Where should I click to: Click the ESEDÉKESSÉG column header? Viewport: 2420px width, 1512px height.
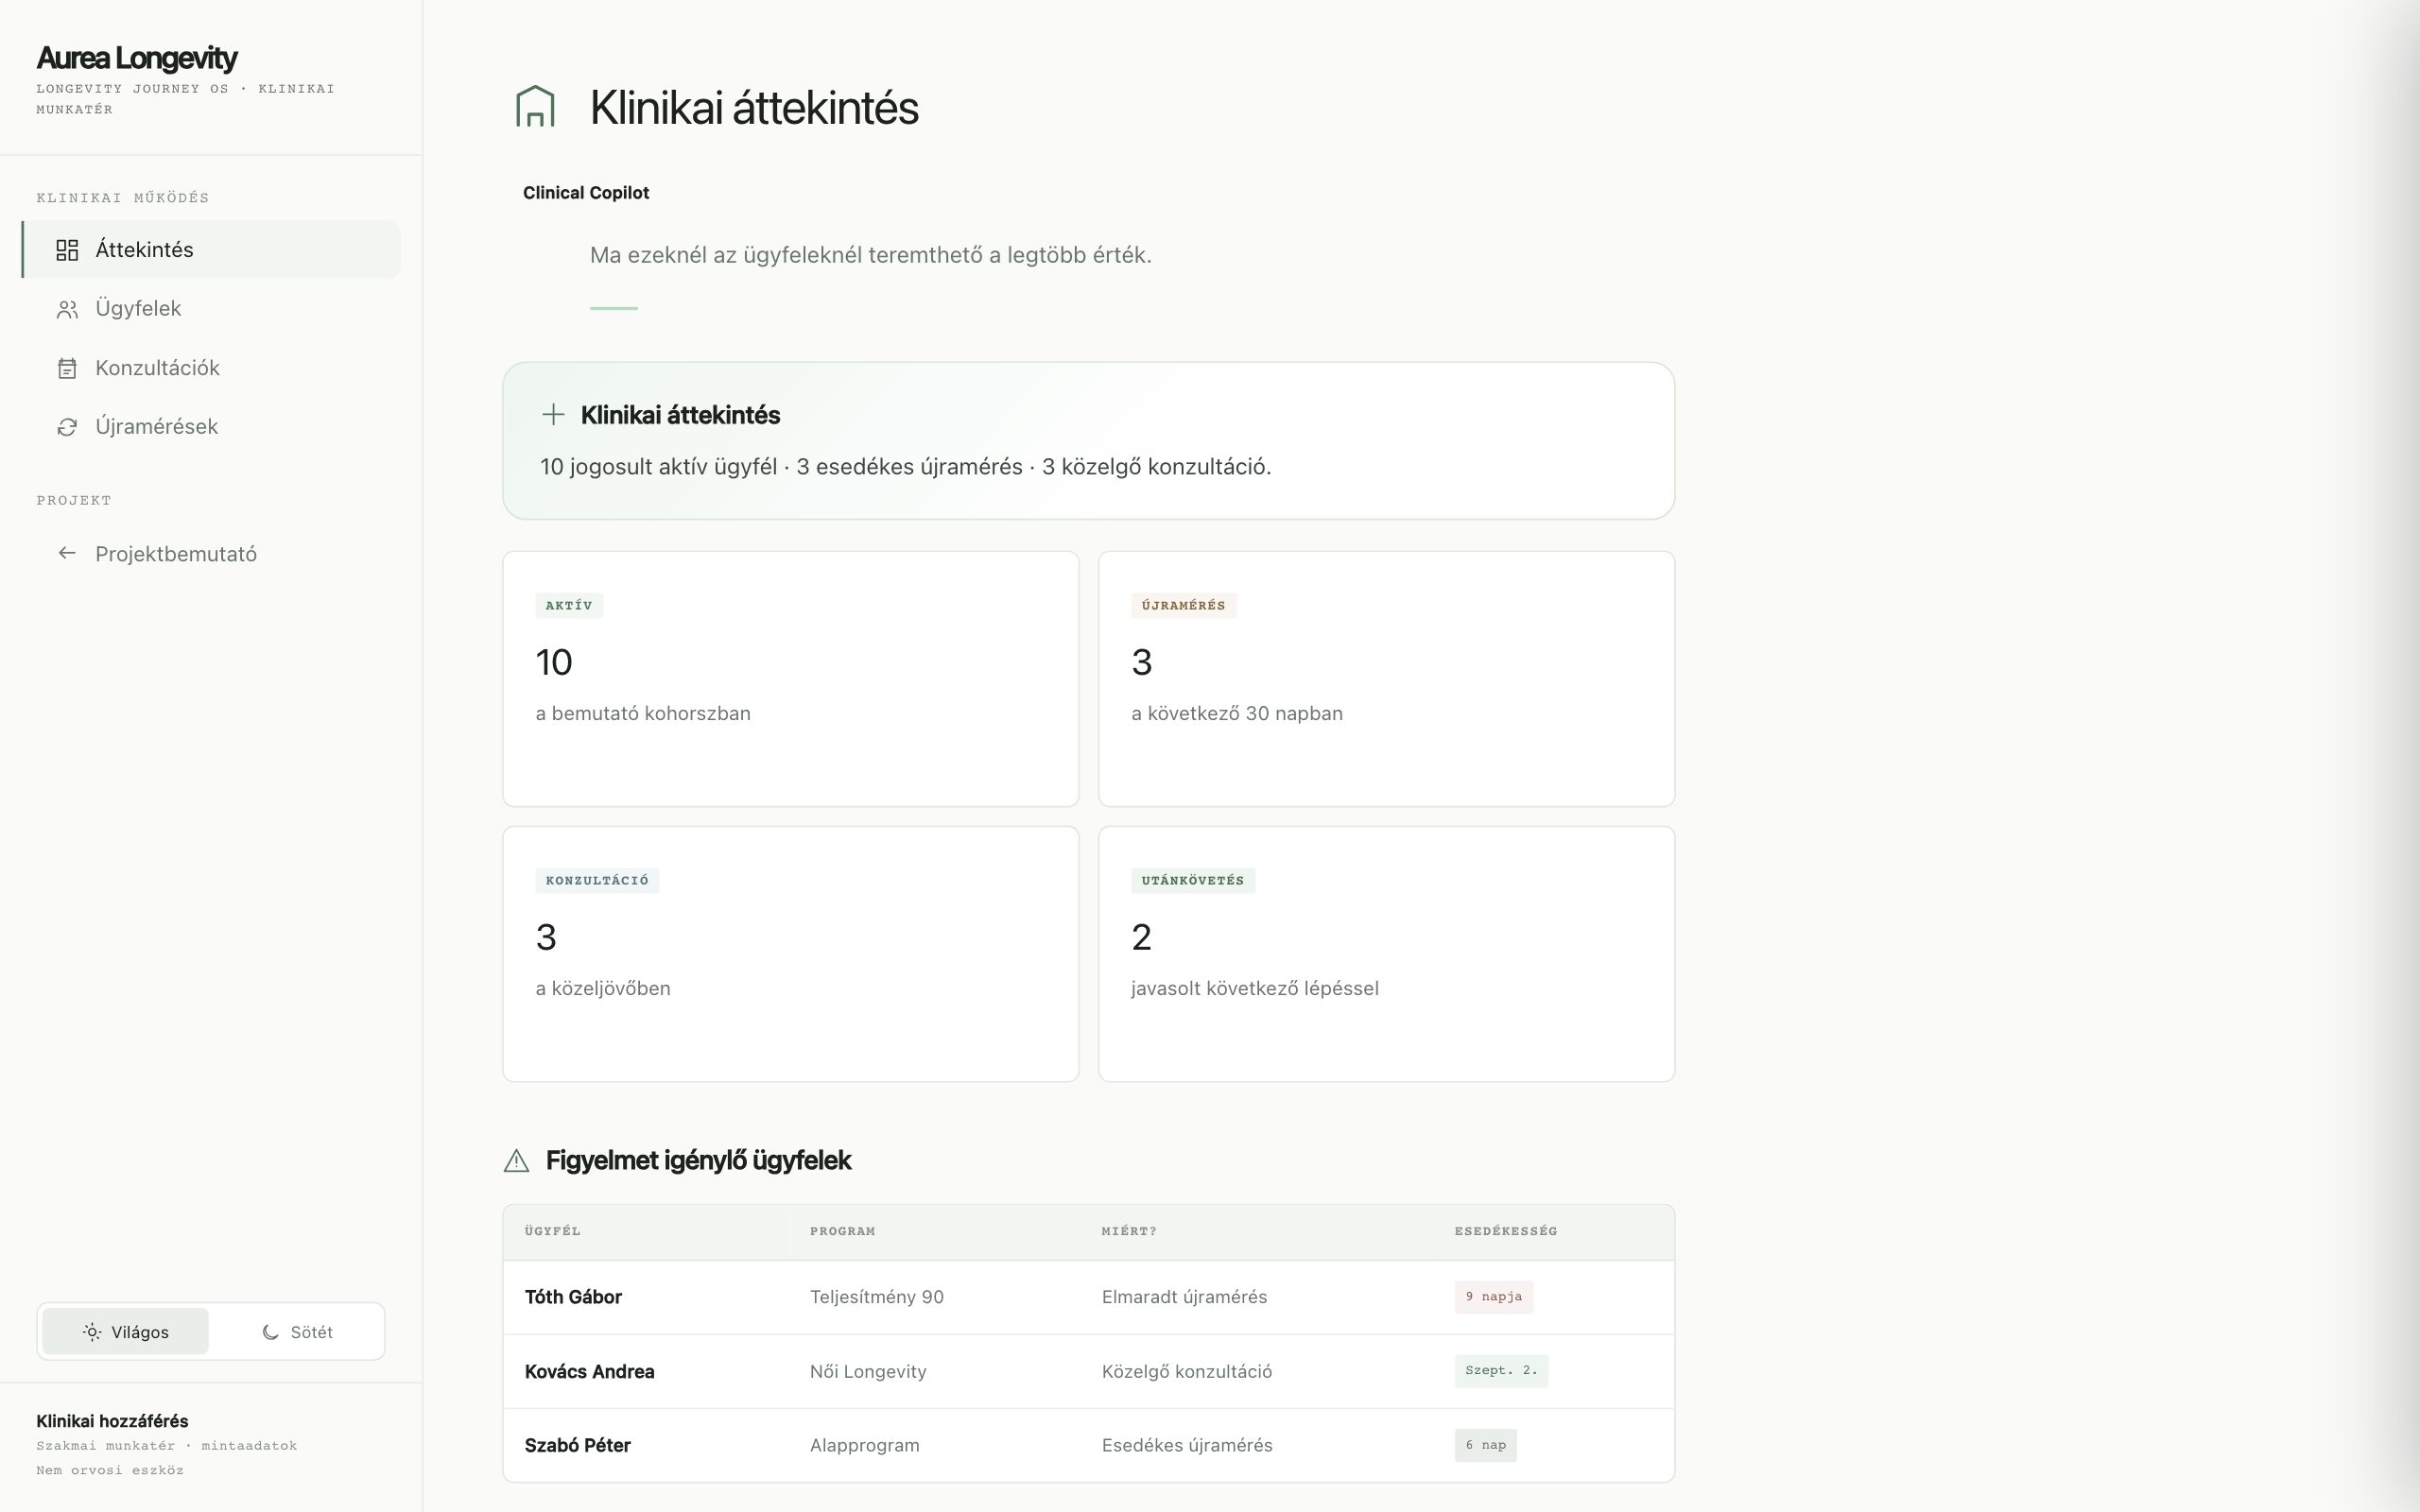pyautogui.click(x=1505, y=1231)
